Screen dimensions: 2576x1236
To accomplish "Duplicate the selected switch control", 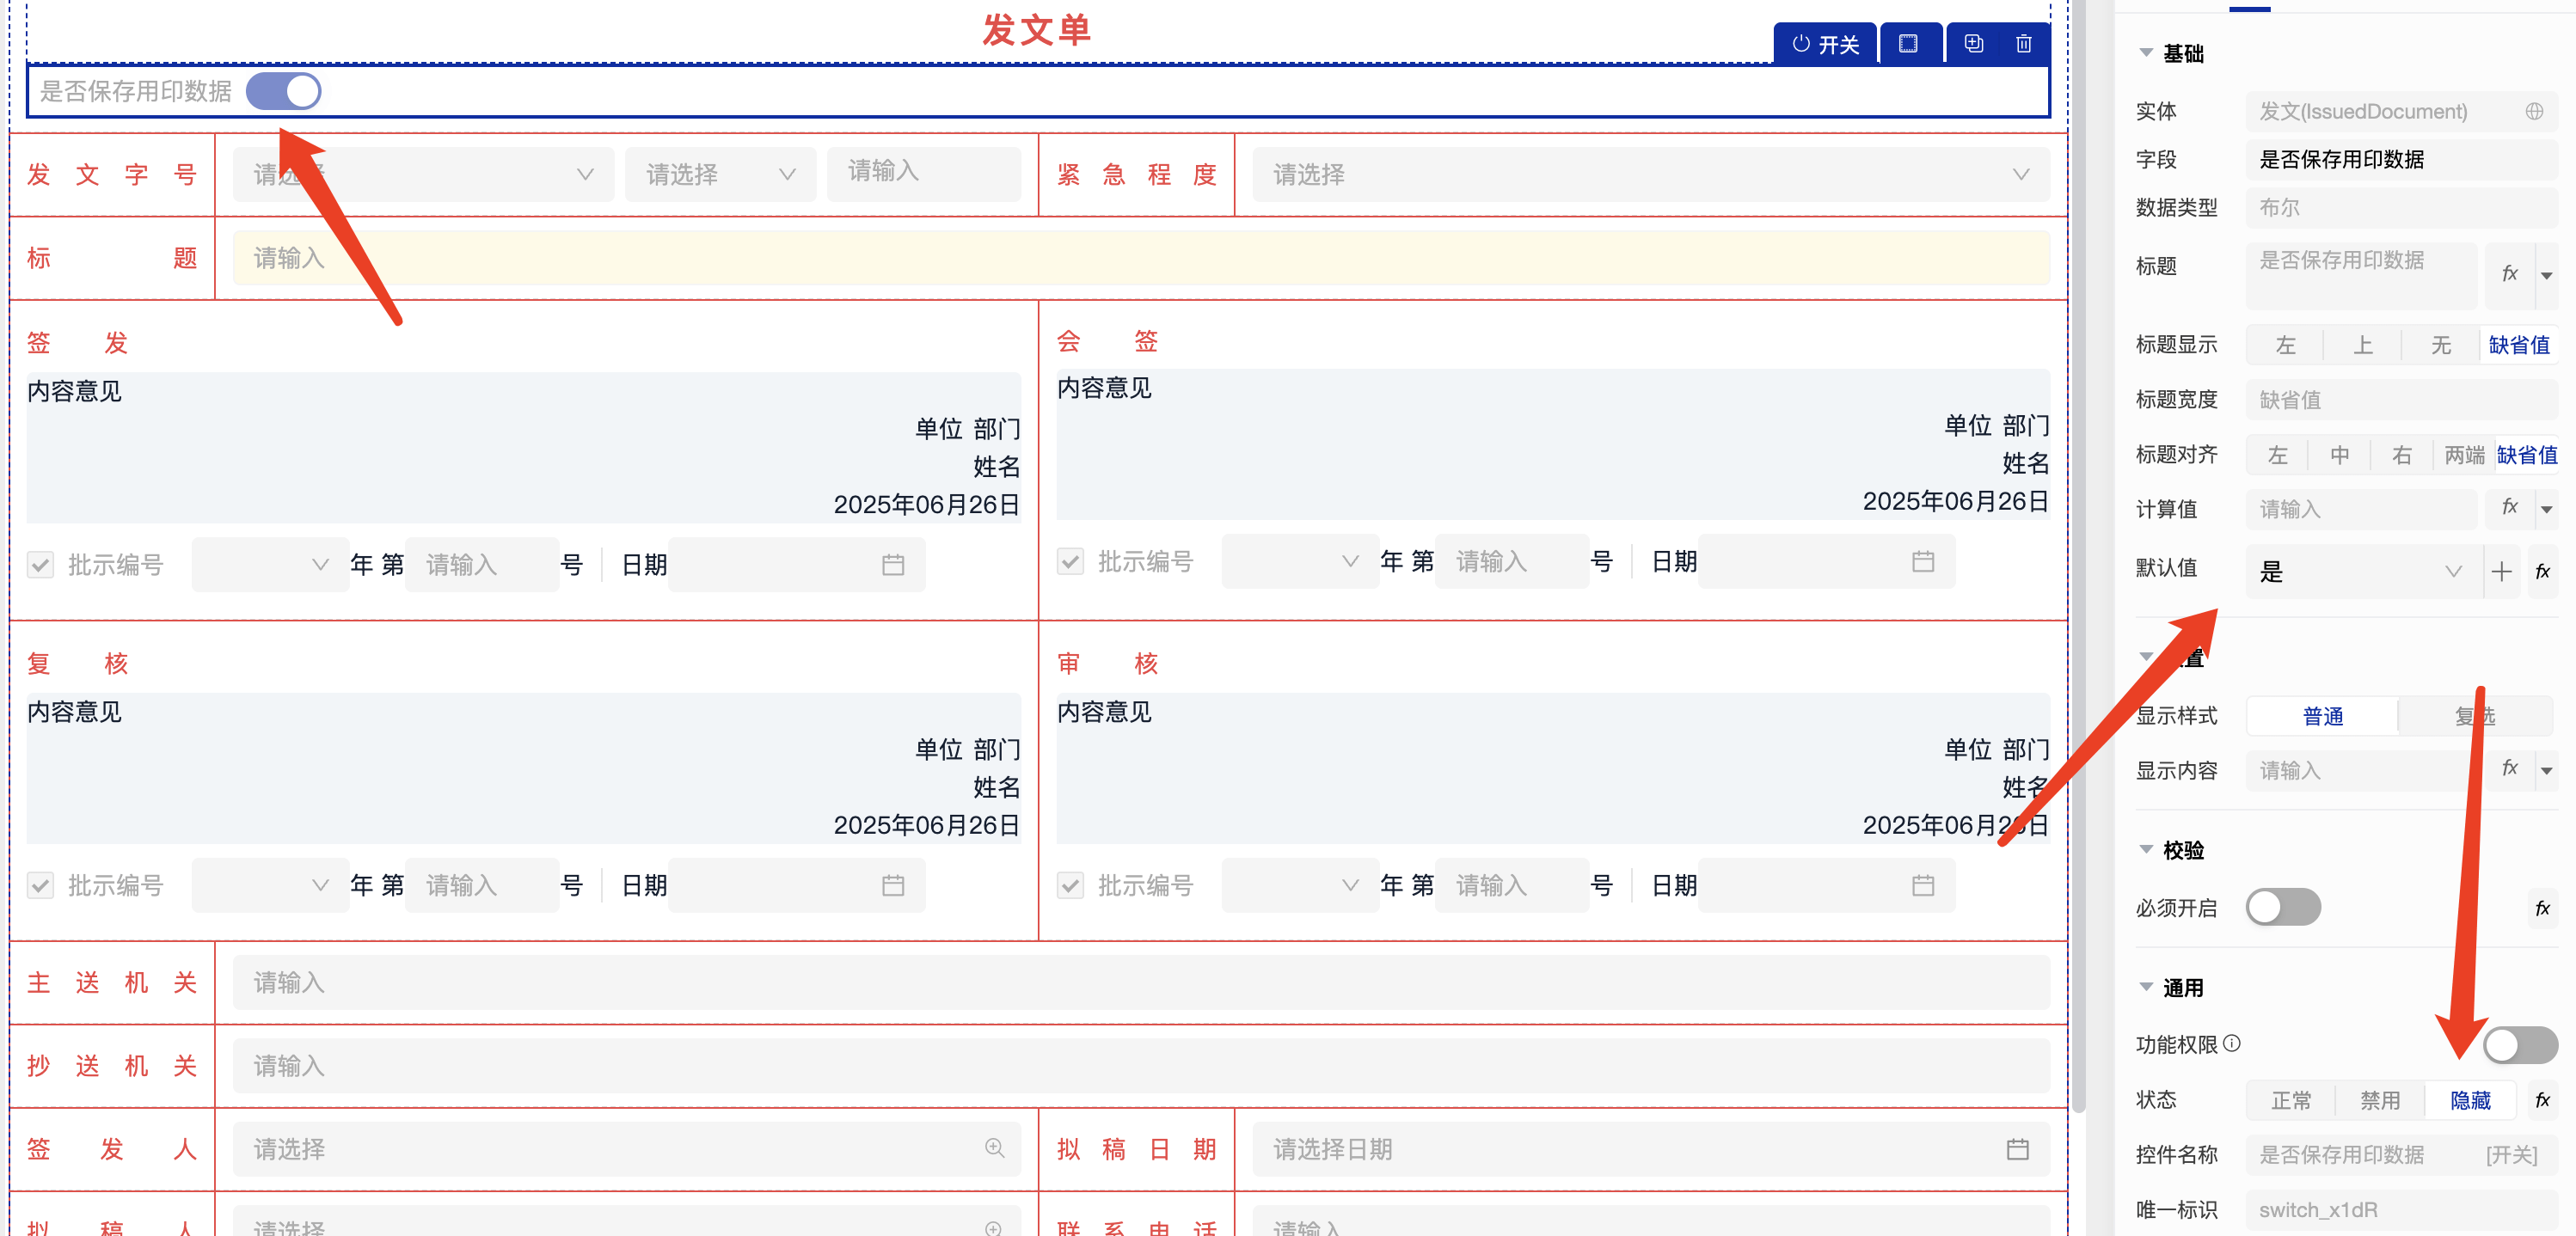I will [1973, 44].
